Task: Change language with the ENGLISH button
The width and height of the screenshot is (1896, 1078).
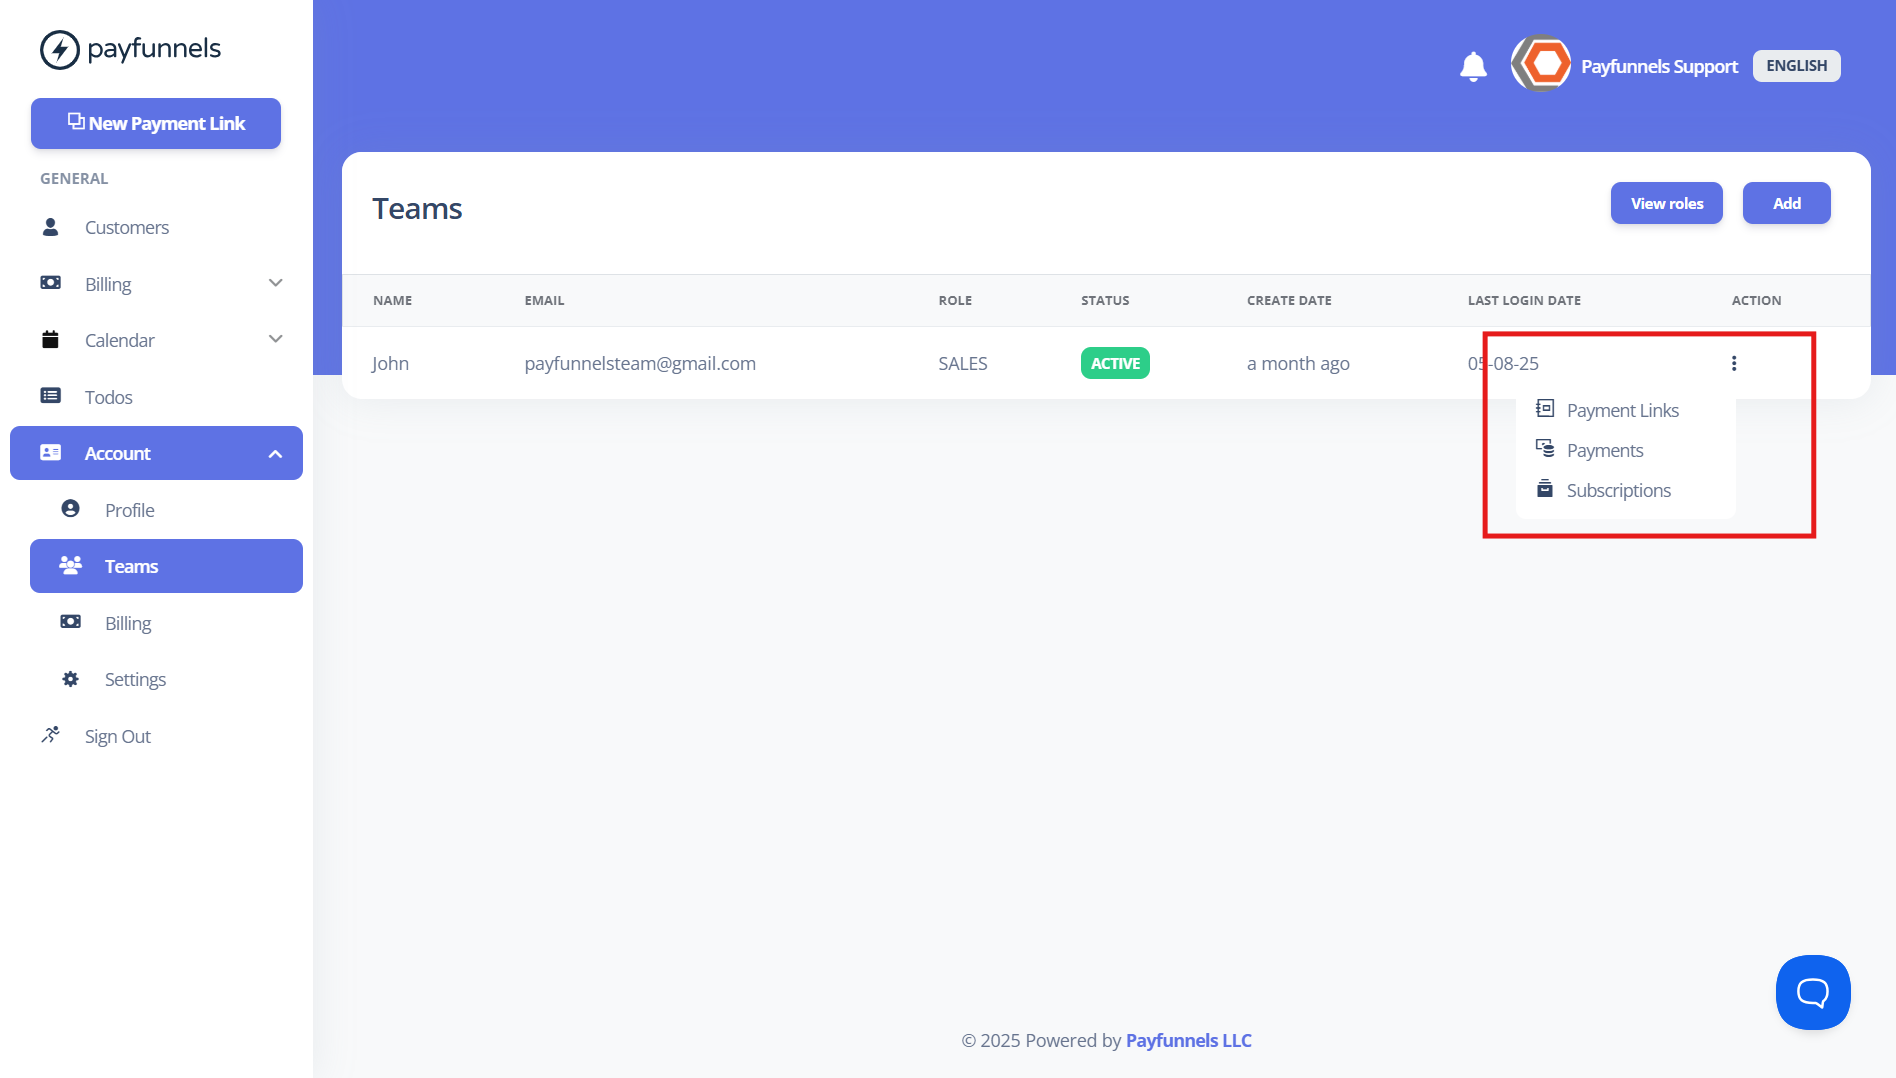Action: pos(1796,66)
